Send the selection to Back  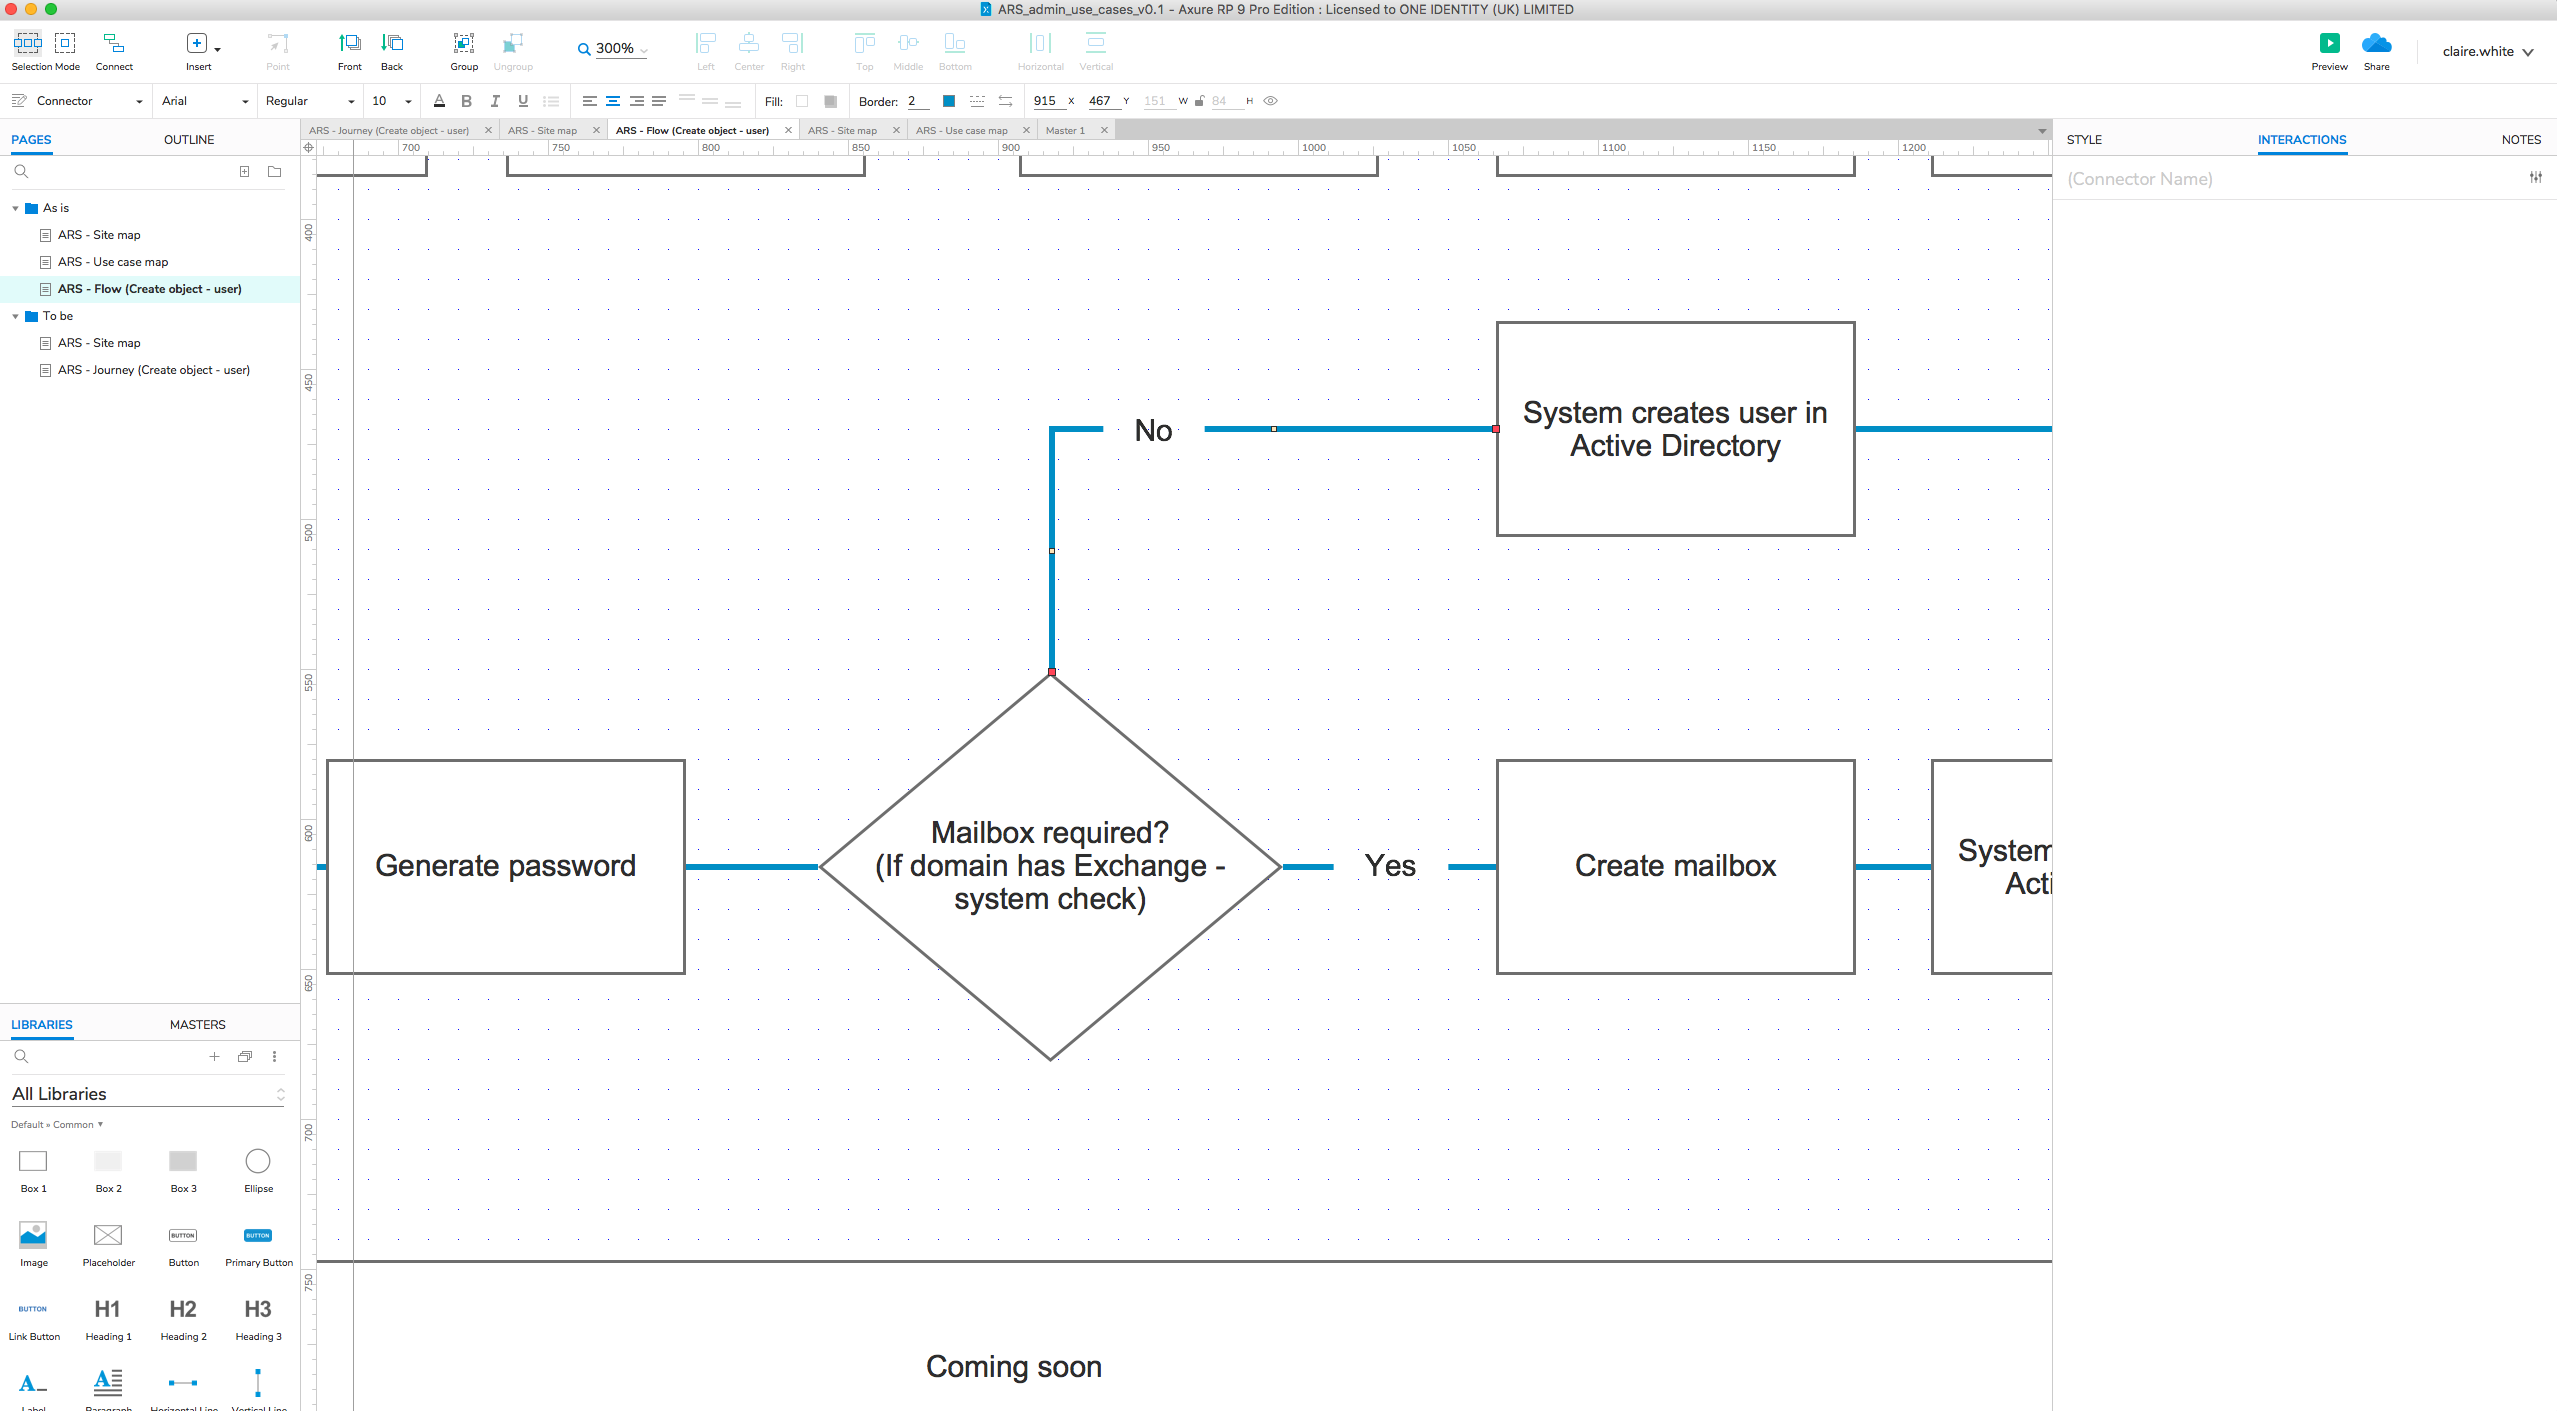[x=392, y=44]
